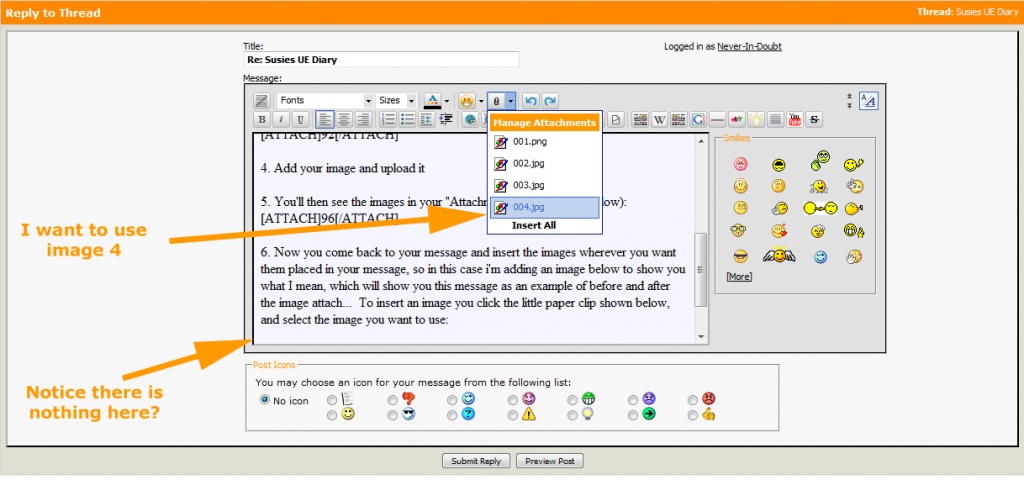The width and height of the screenshot is (1024, 480).
Task: Click into the Title text field
Action: pyautogui.click(x=420, y=60)
